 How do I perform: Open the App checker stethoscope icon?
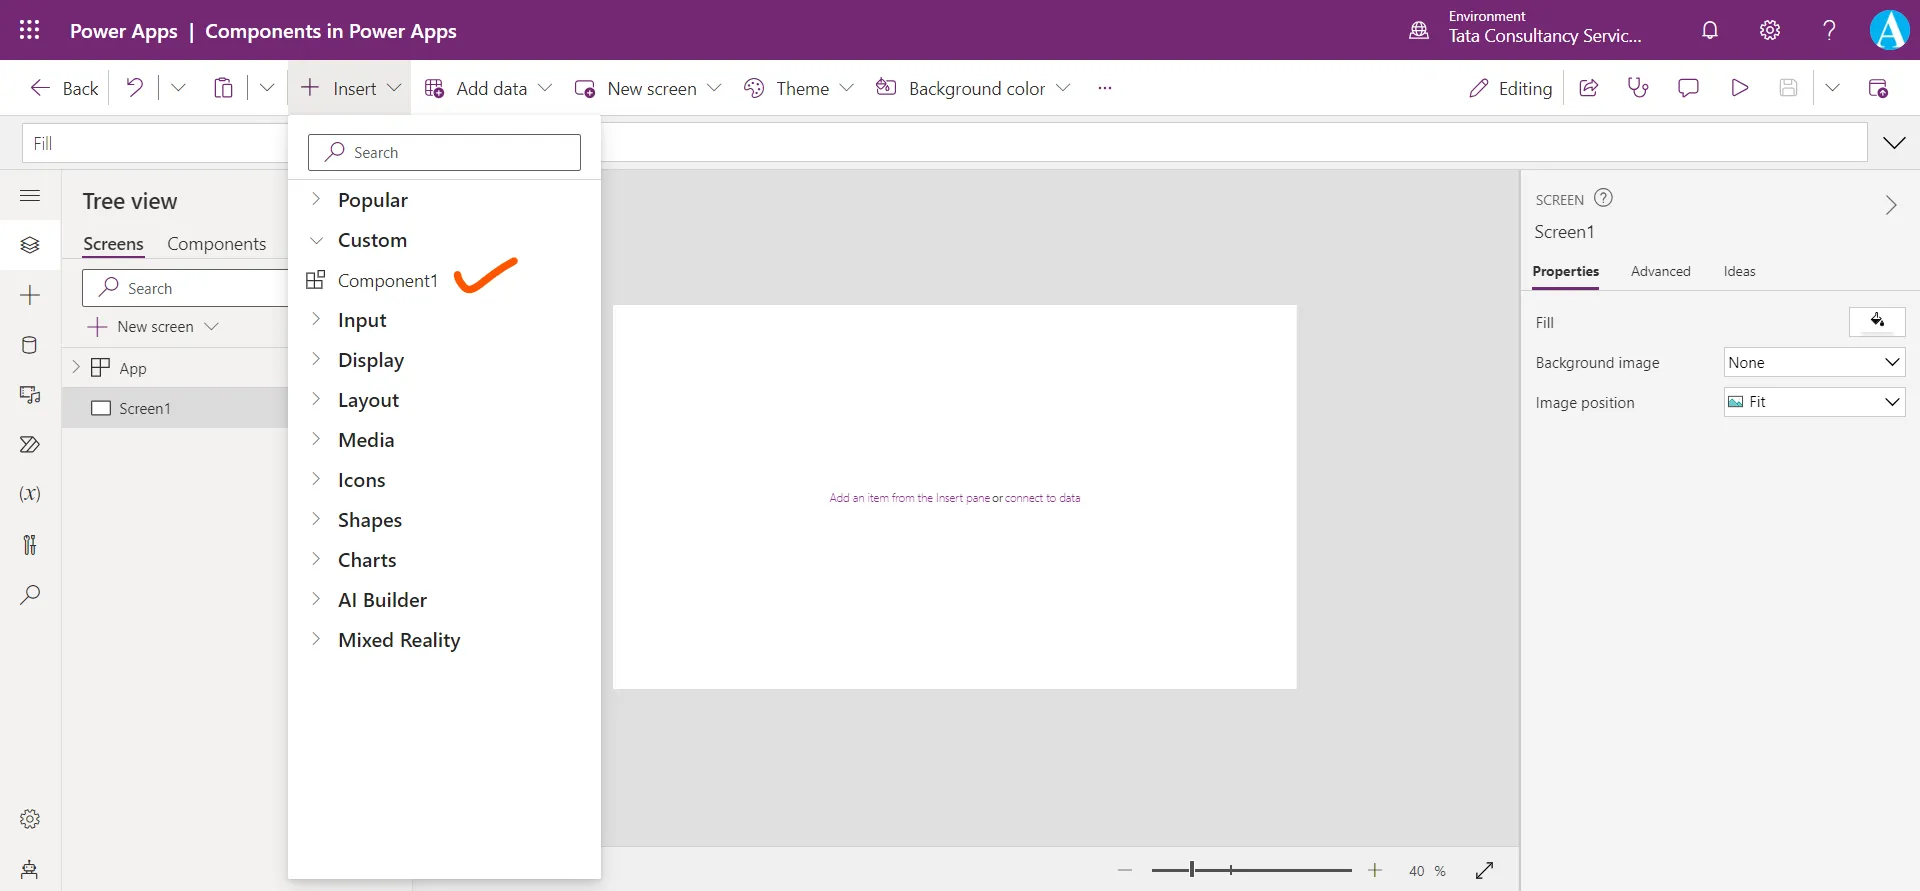pos(1638,88)
